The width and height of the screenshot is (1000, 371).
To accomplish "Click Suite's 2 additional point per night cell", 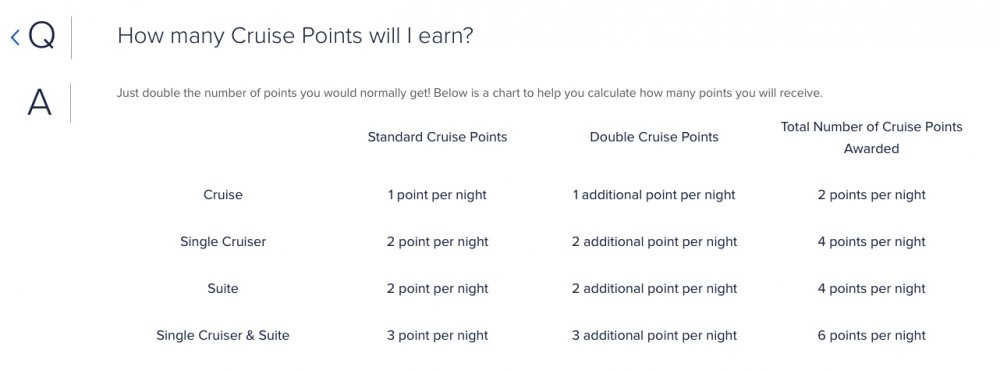I will tap(654, 289).
